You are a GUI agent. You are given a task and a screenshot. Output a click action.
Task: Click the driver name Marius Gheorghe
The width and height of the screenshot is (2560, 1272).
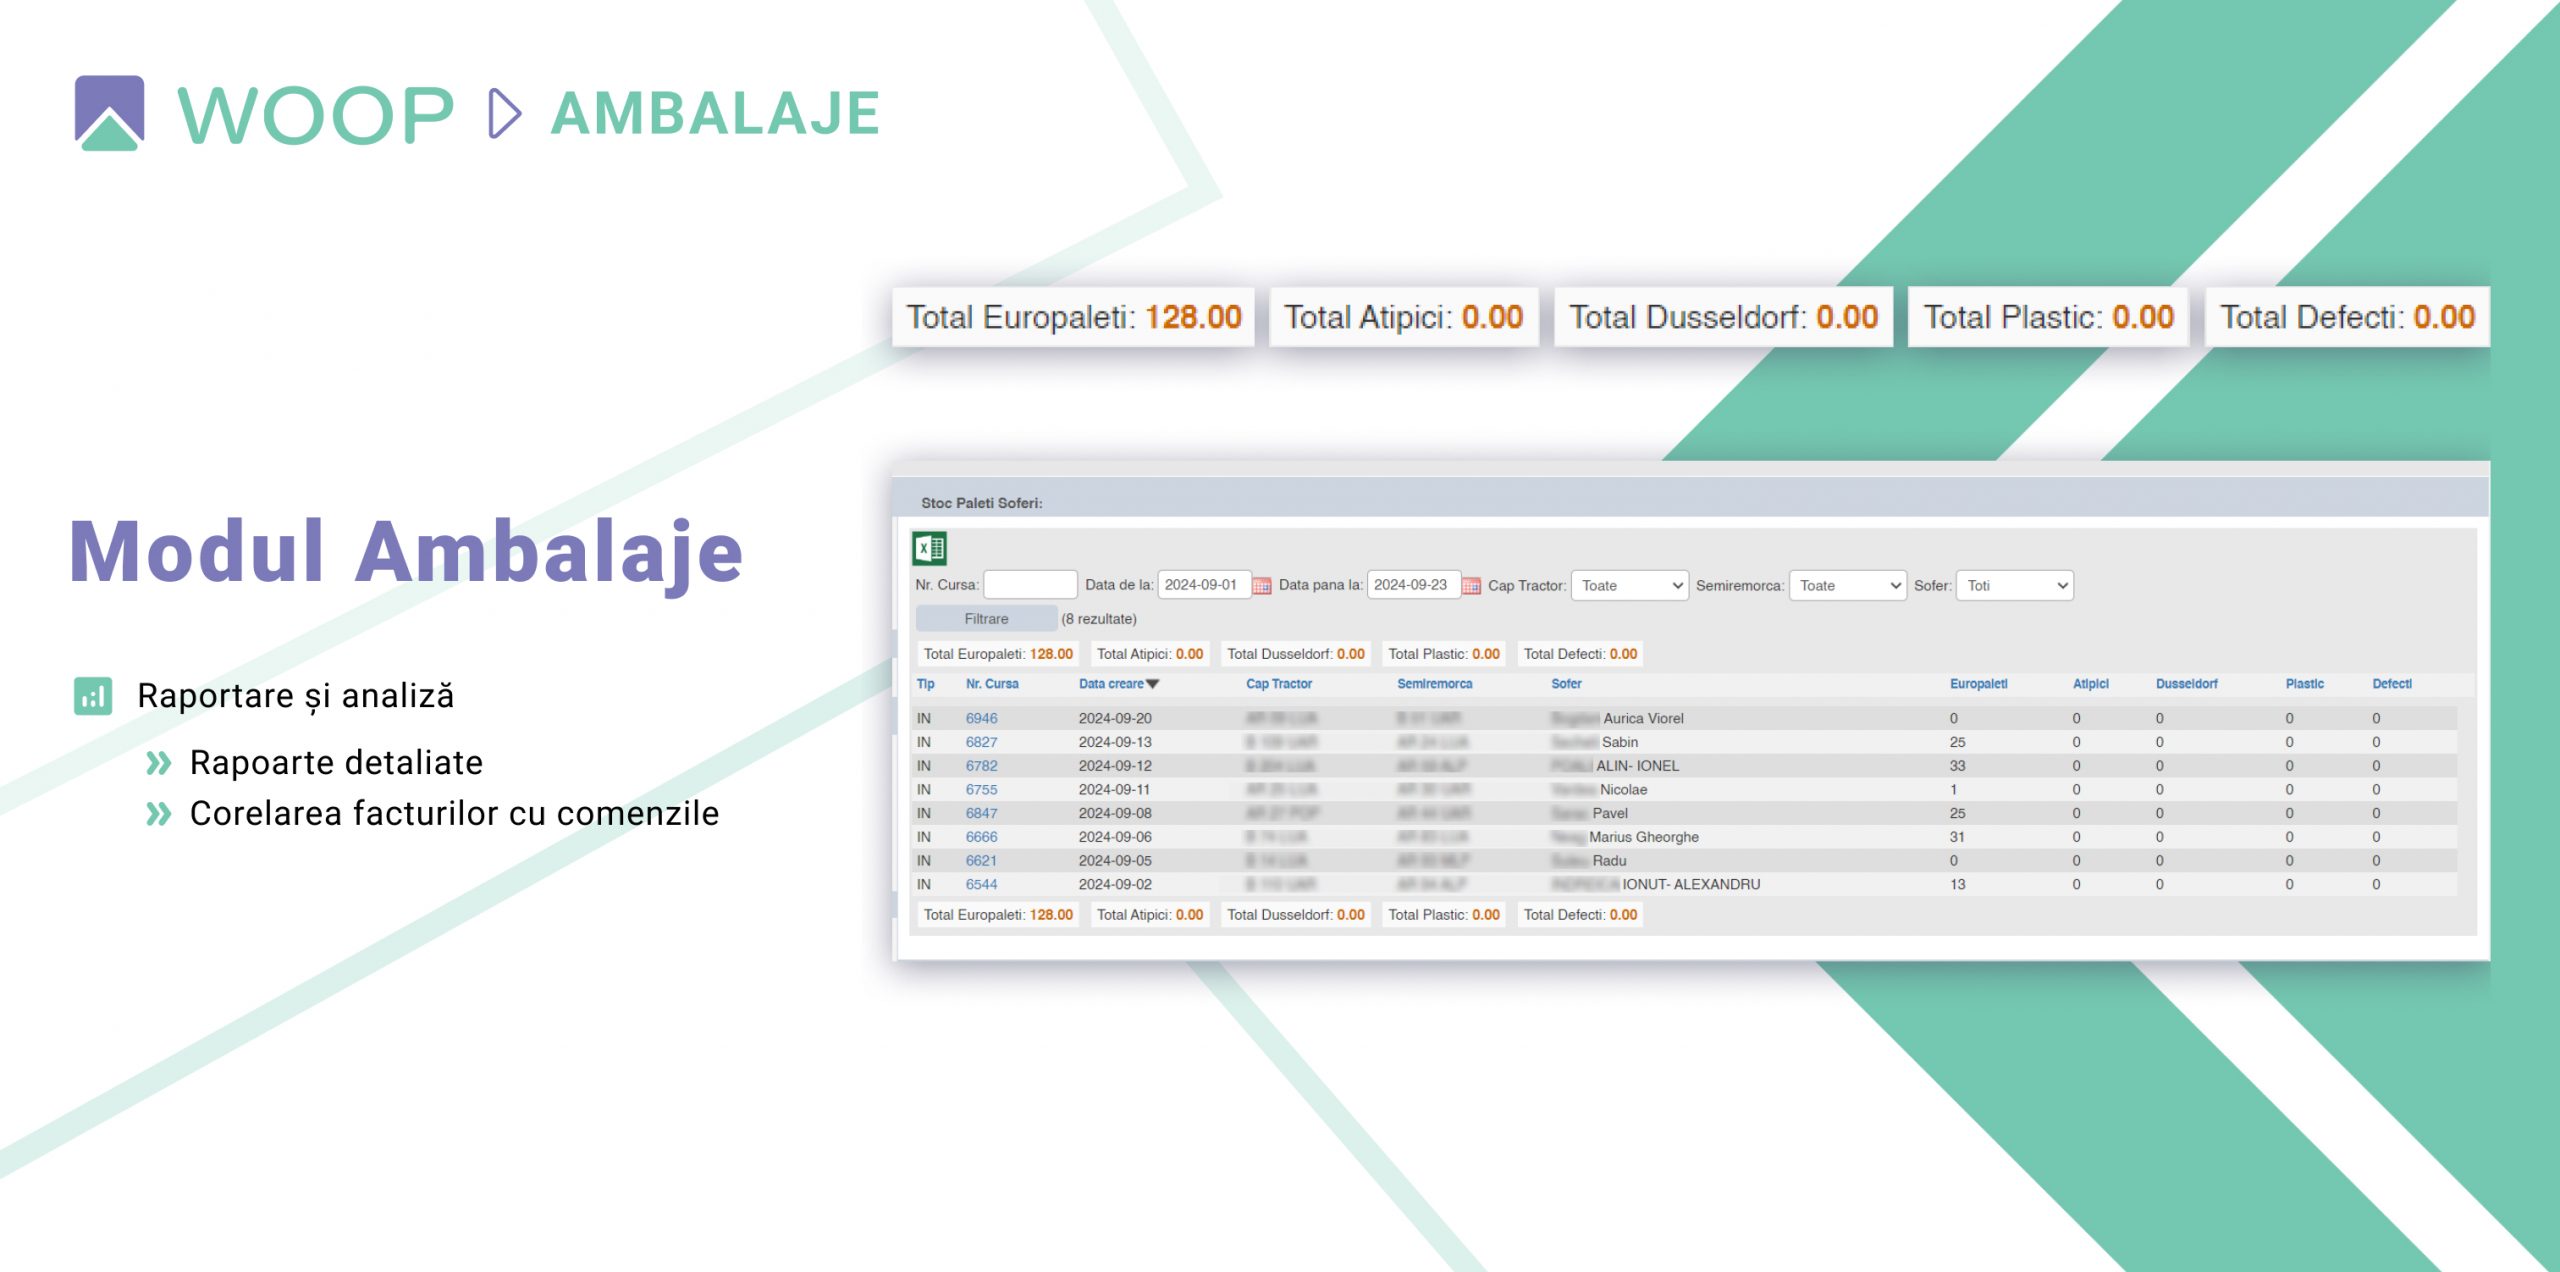click(1643, 837)
